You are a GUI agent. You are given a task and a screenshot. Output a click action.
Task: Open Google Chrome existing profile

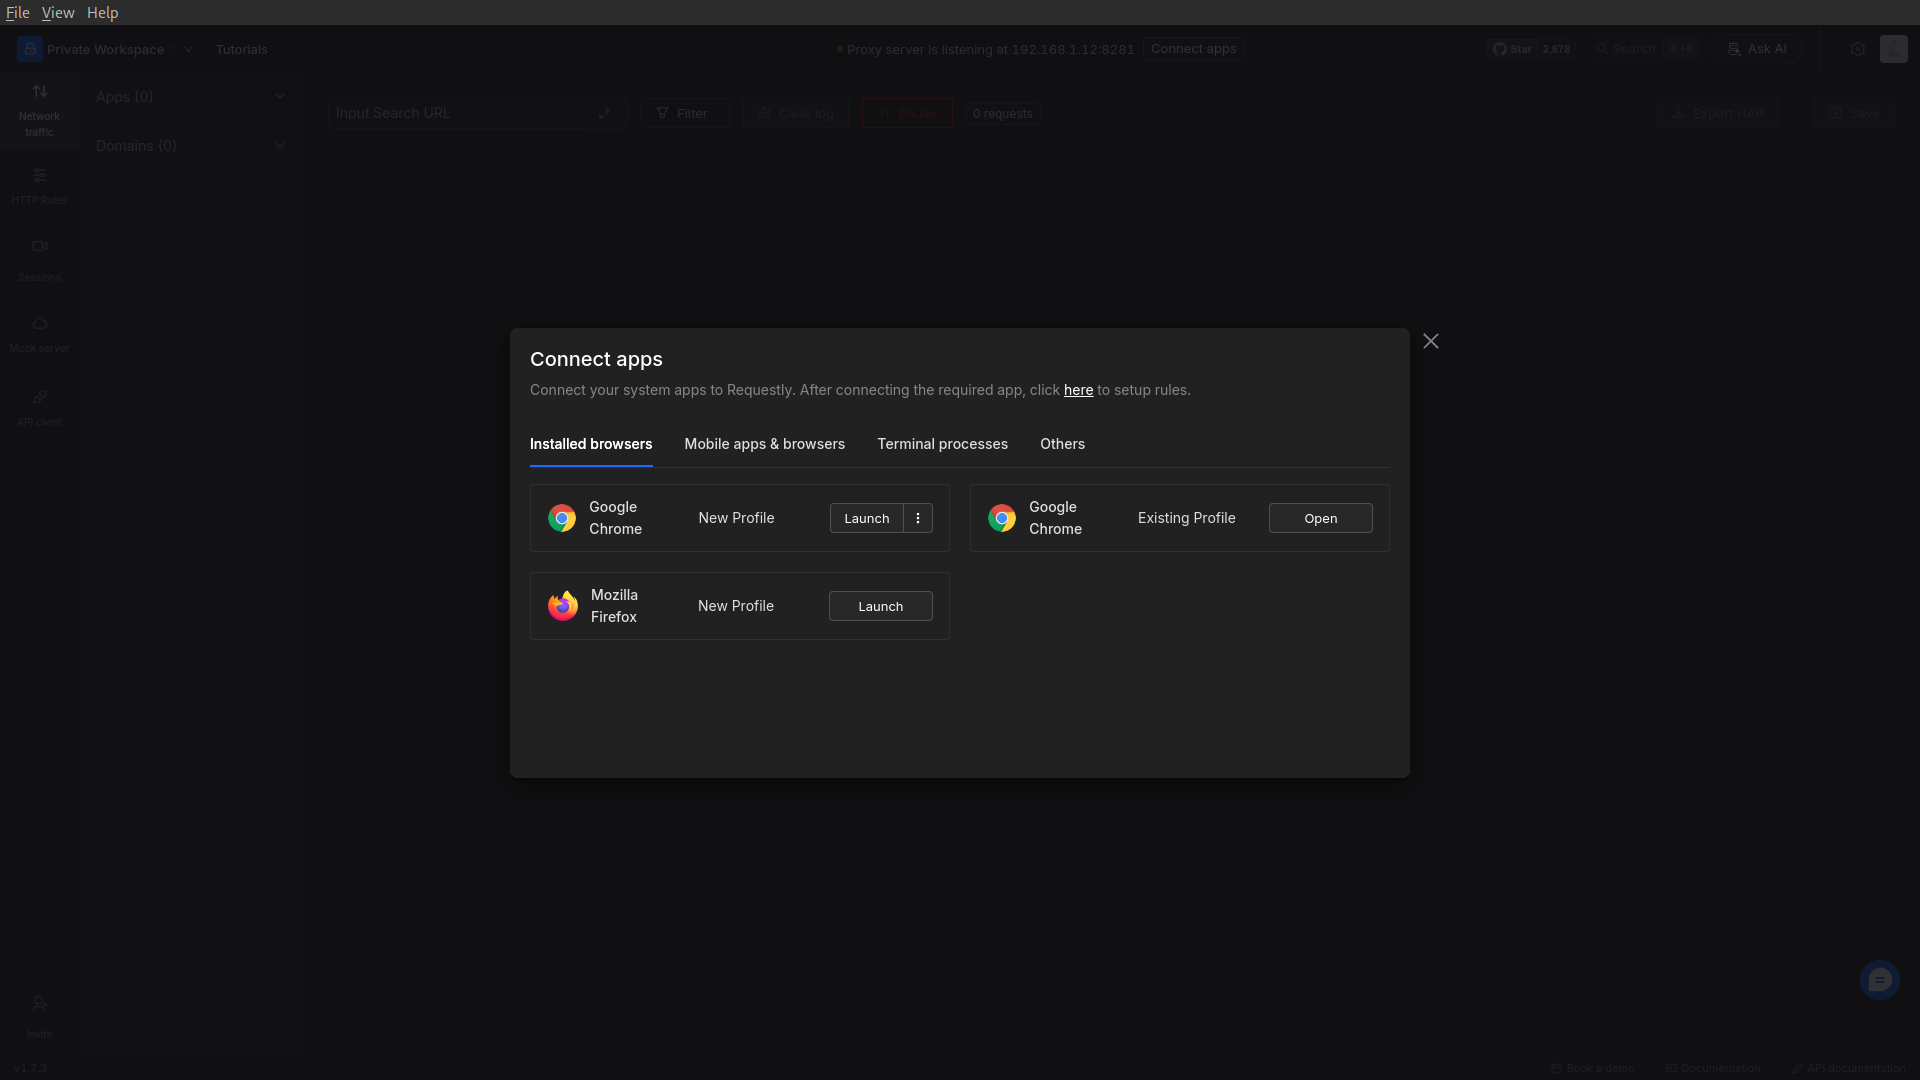point(1320,518)
